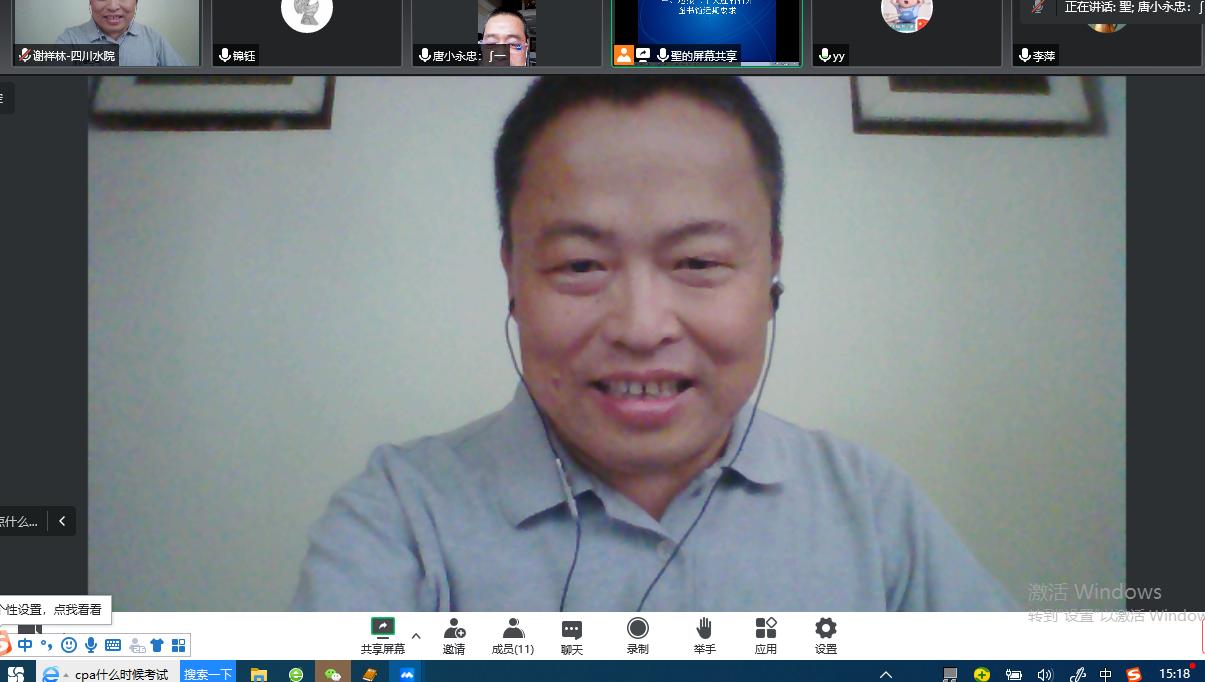1205x682 pixels.
Task: Expand share screen options arrow
Action: point(416,635)
